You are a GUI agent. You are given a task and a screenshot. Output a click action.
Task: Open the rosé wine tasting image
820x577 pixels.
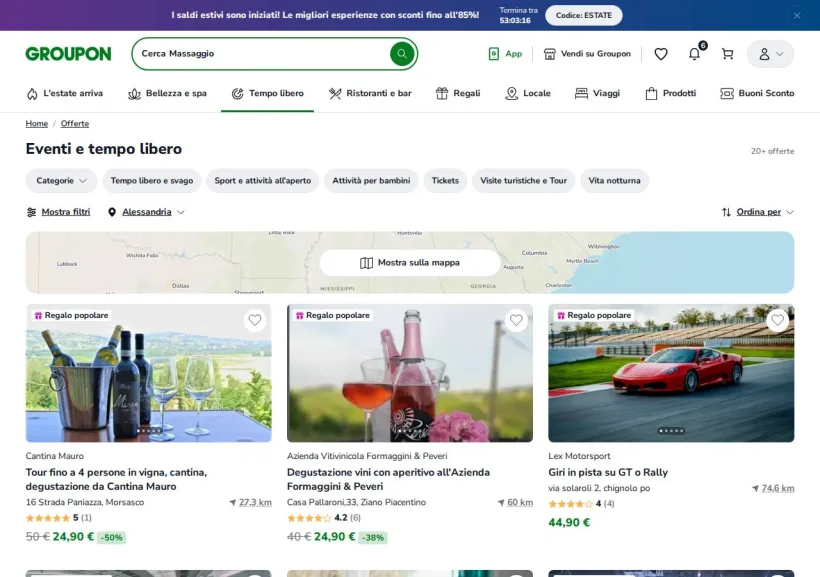410,373
